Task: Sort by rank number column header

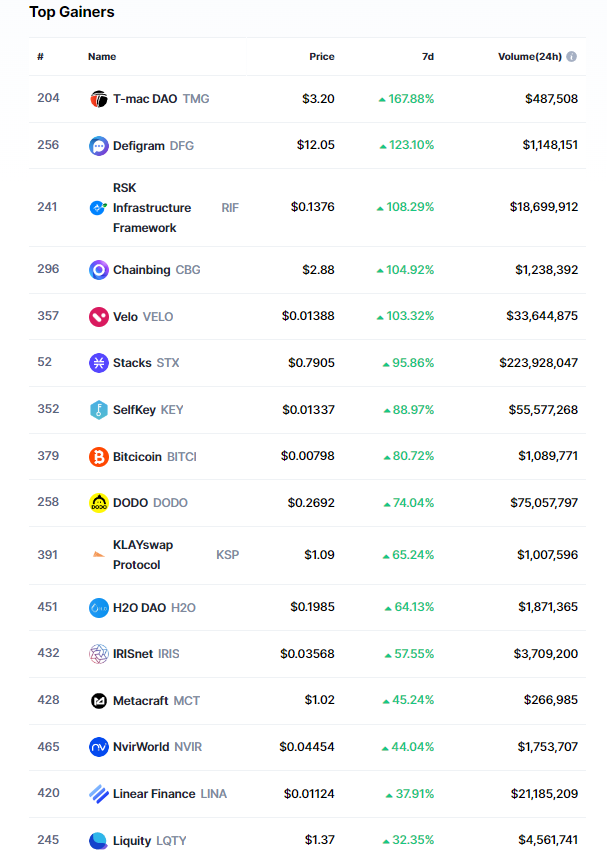Action: pos(40,57)
